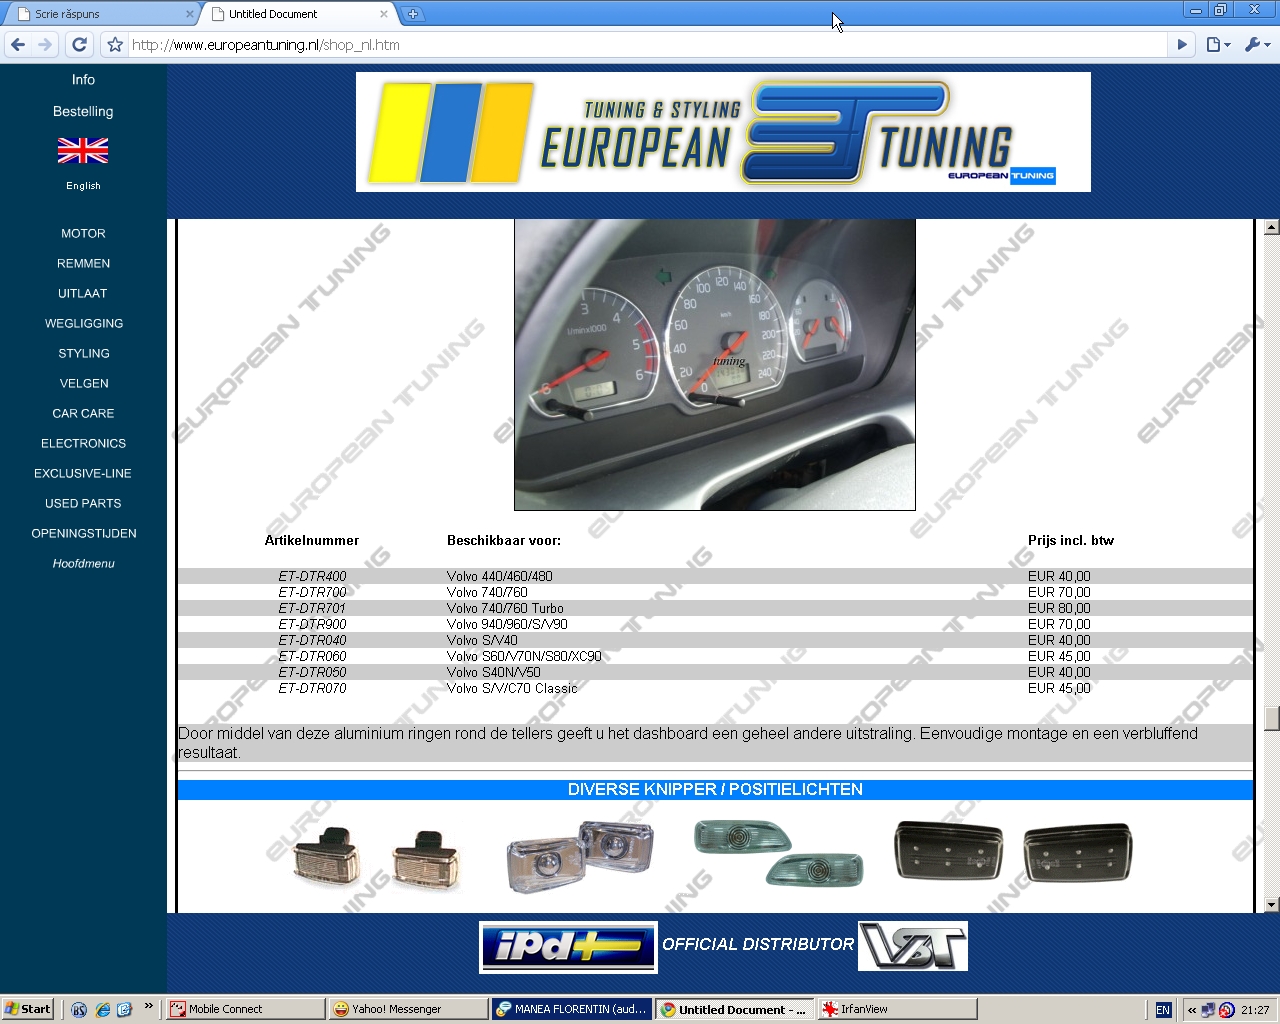
Task: Open the MOTOR category
Action: pos(83,234)
